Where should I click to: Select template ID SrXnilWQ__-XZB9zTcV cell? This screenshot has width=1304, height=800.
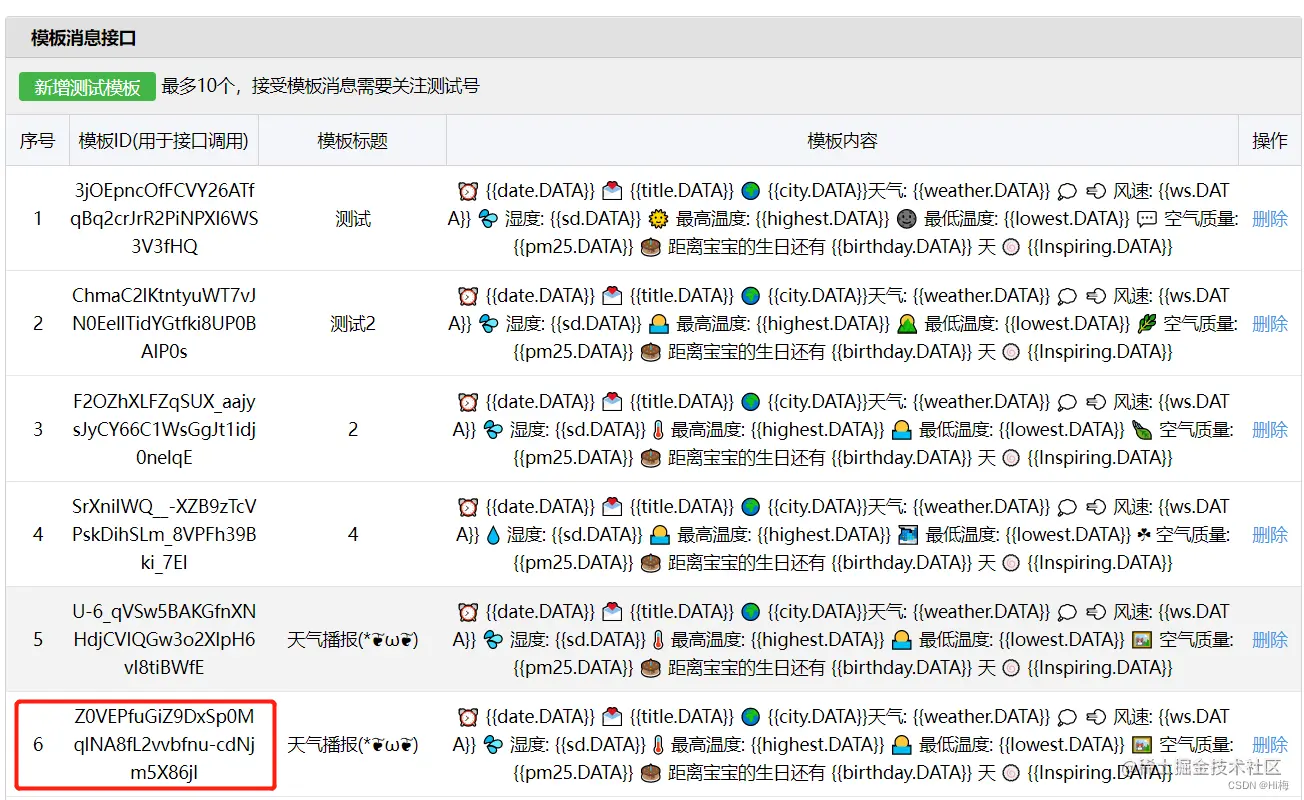pos(164,534)
